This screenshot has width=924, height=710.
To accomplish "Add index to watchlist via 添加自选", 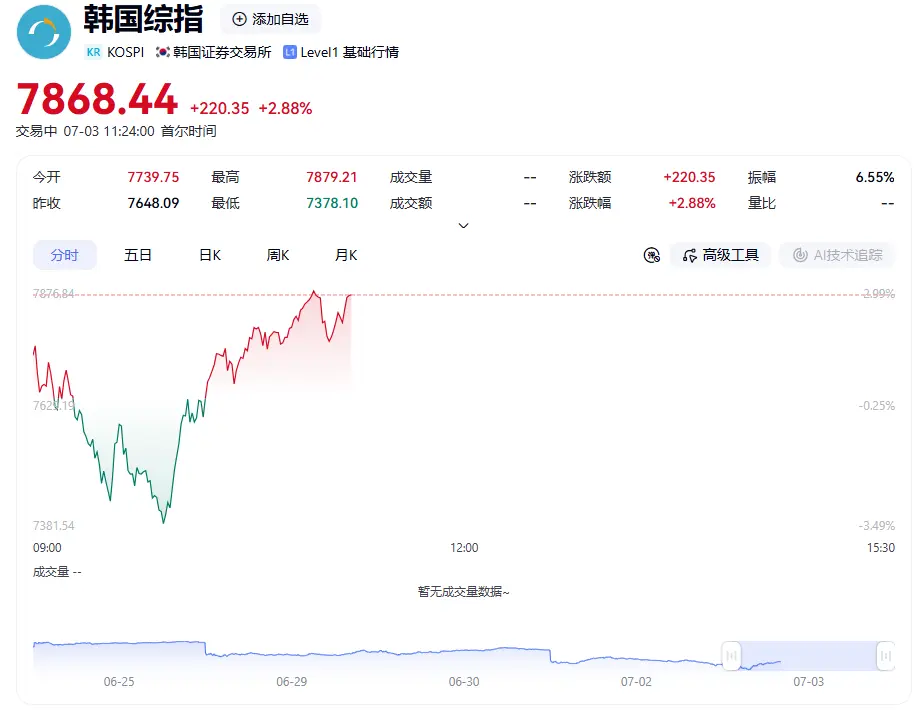I will point(270,19).
